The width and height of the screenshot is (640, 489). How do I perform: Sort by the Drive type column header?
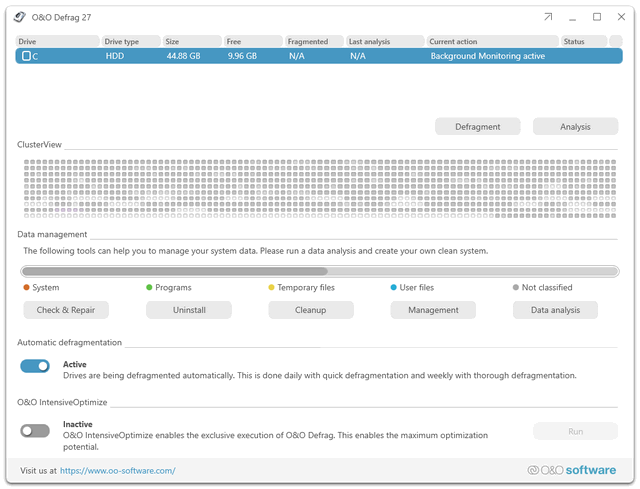click(x=130, y=42)
